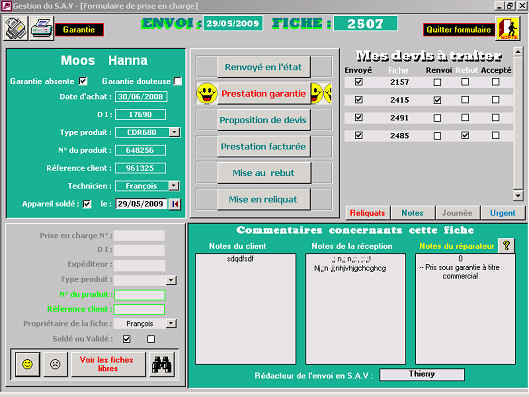The height and width of the screenshot is (397, 529).
Task: Select the Urgent tab
Action: point(503,213)
